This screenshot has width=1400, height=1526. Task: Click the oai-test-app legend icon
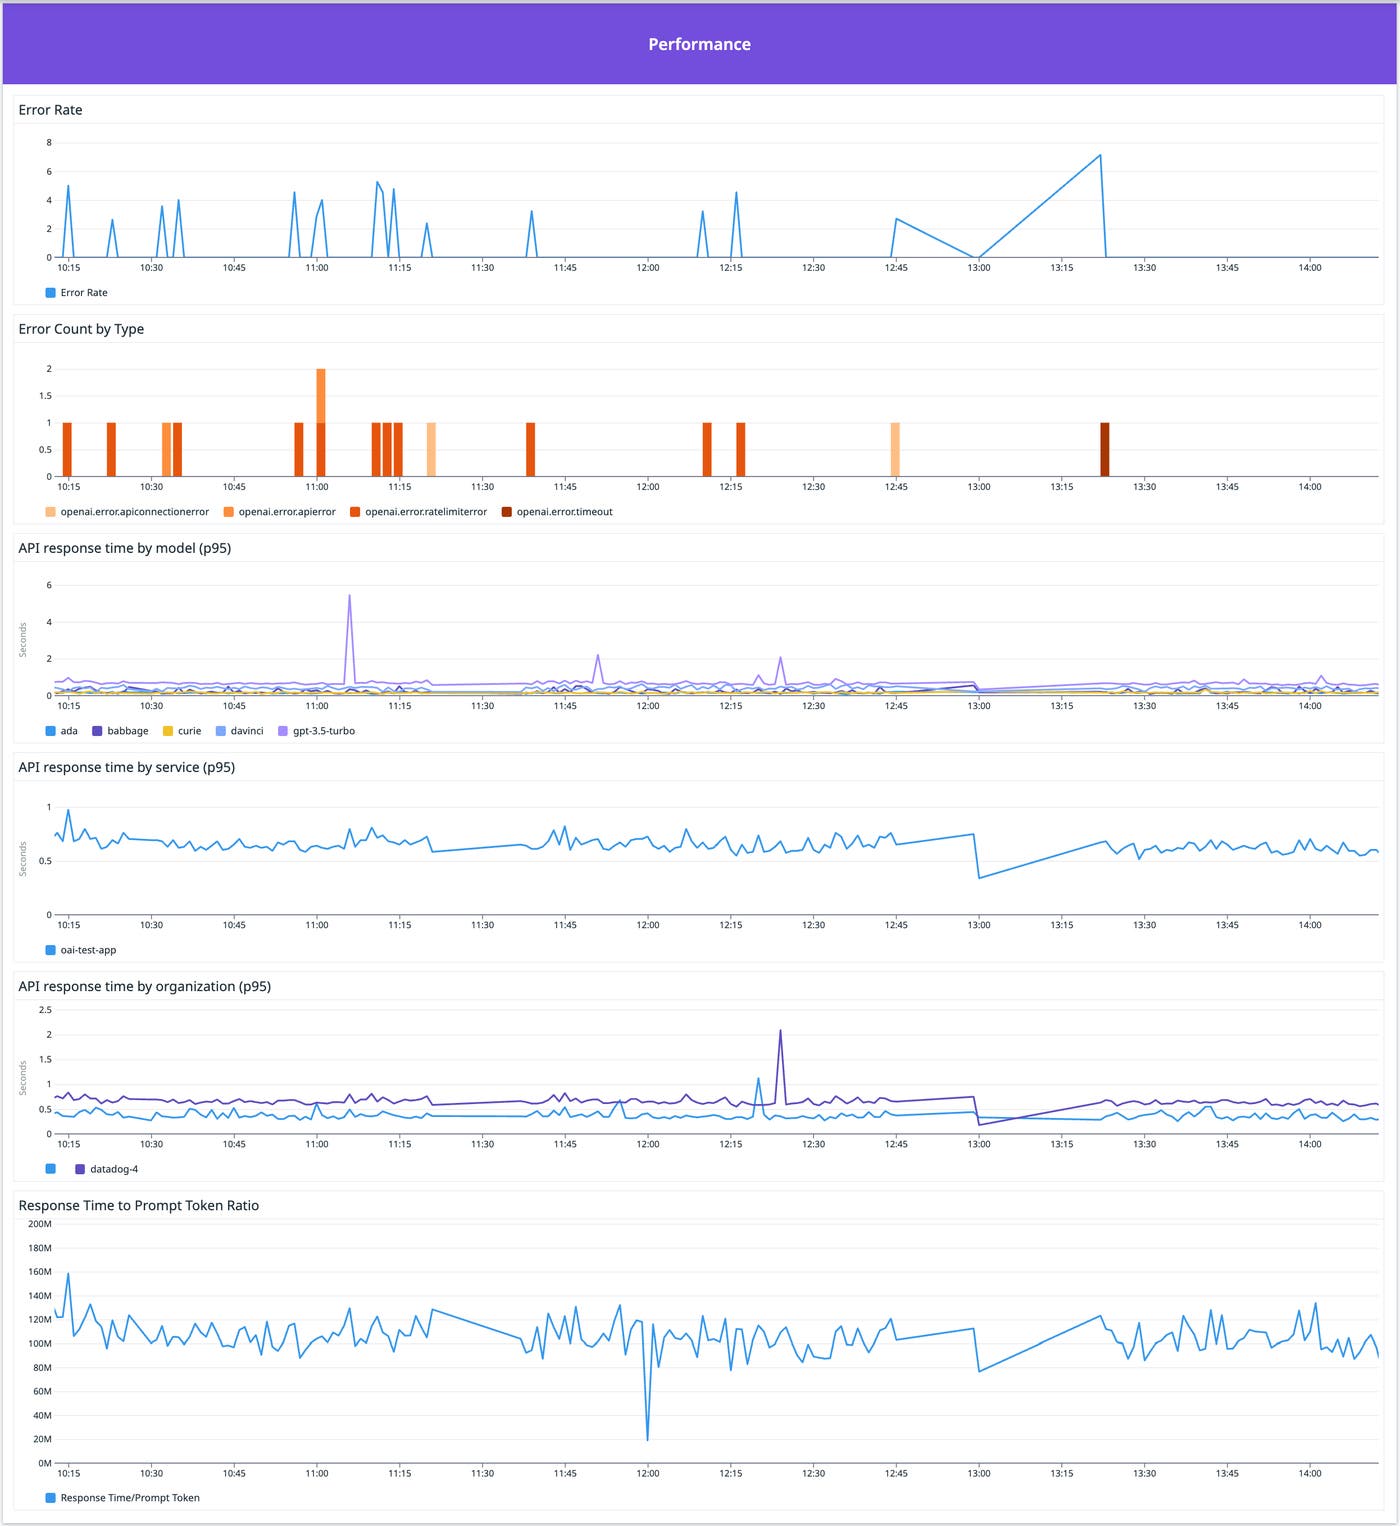coord(48,949)
